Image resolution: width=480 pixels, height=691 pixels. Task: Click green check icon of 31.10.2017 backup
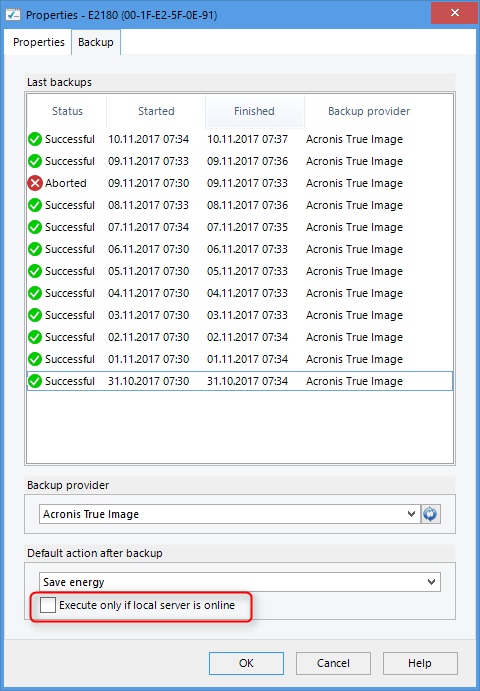[x=35, y=381]
